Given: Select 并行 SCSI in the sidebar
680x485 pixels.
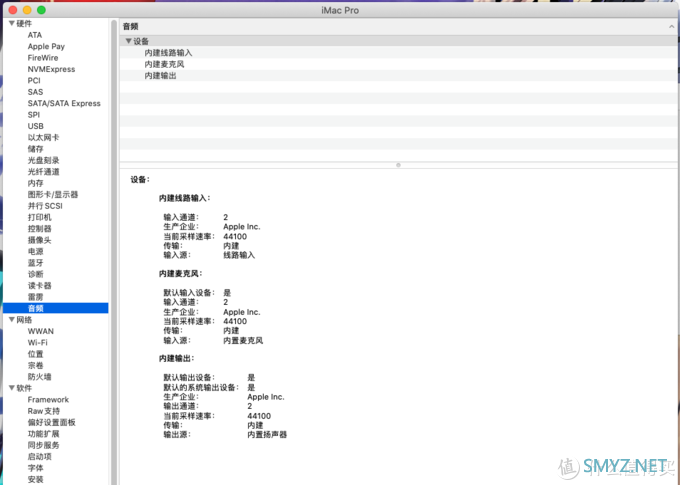Looking at the screenshot, I should point(45,206).
